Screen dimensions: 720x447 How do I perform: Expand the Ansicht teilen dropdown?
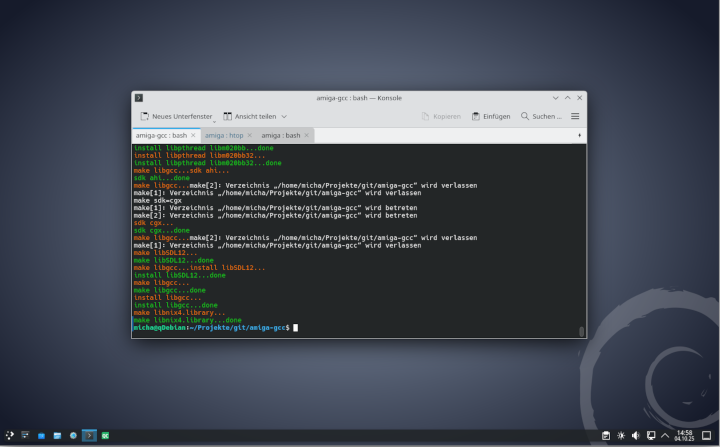click(284, 116)
